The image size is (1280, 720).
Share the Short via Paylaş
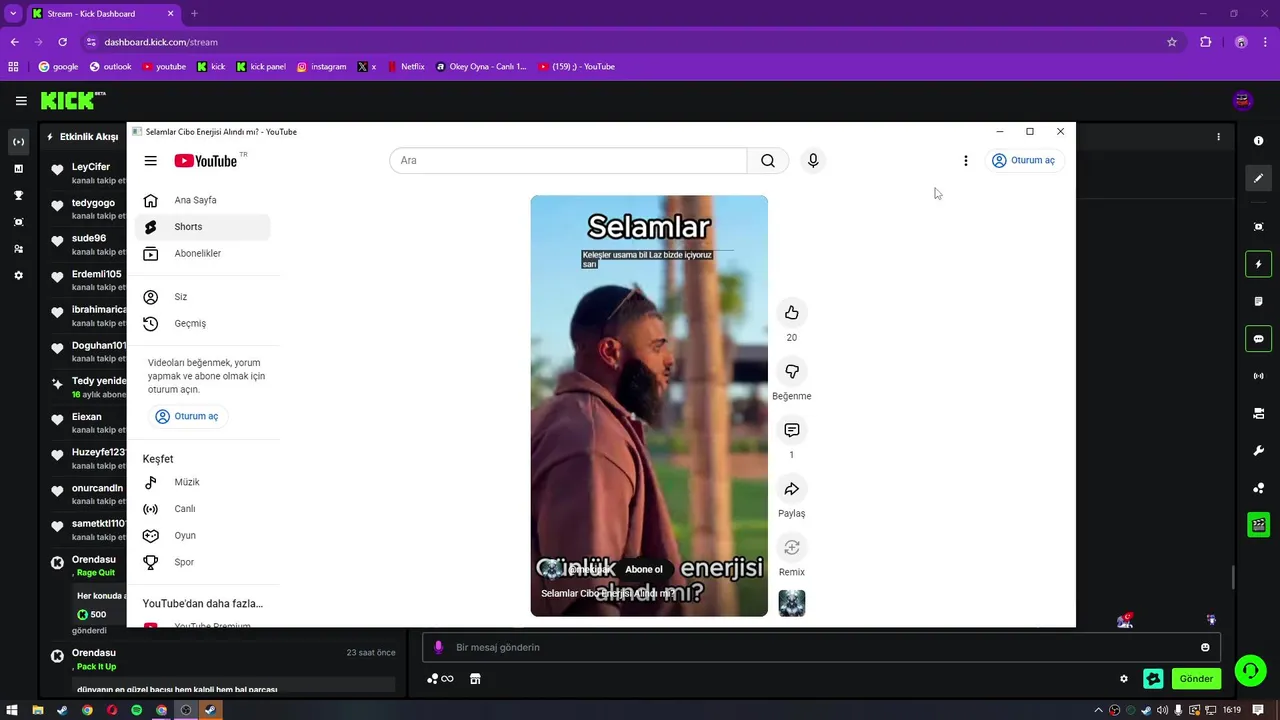tap(792, 489)
